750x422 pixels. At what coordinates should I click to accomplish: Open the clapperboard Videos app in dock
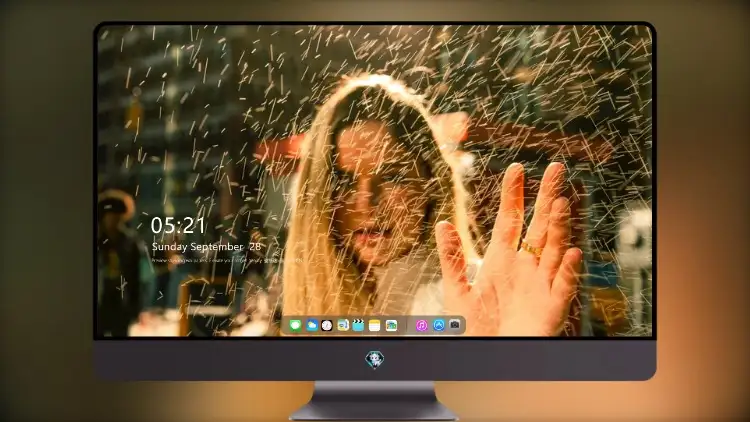click(358, 325)
